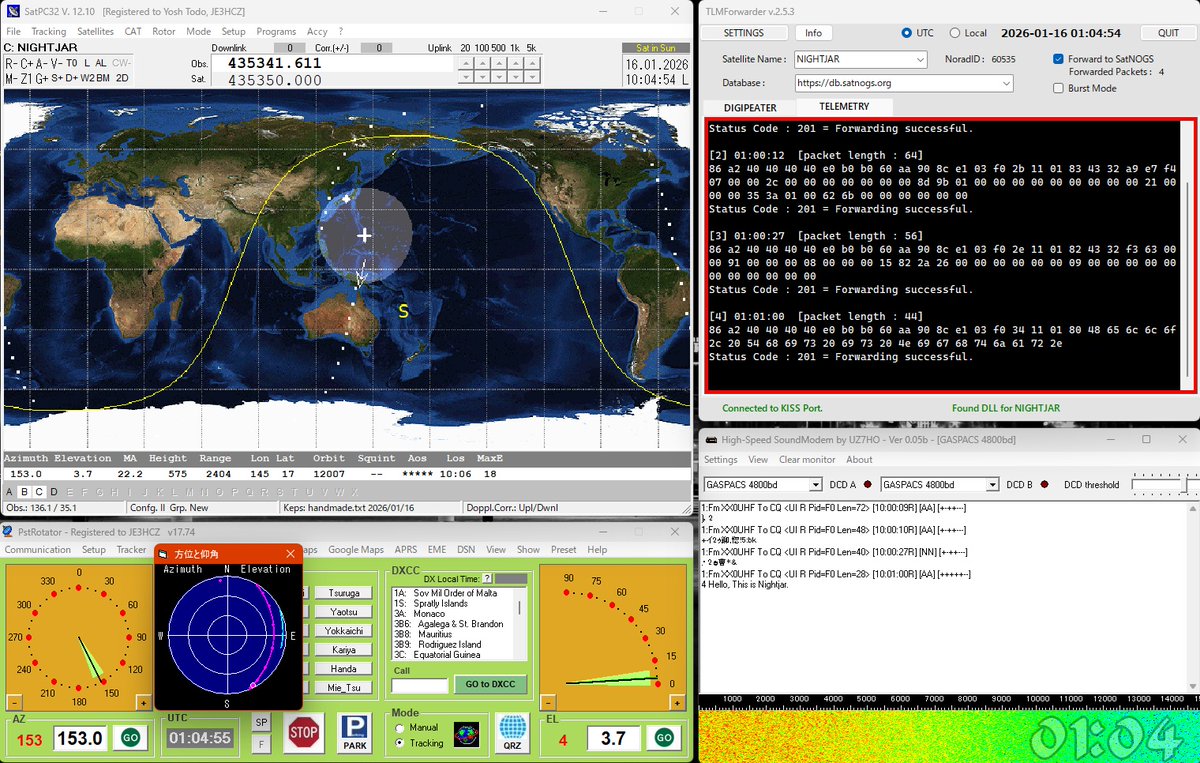Screen dimensions: 1200x763
Task: Select the Local time radio button
Action: [x=954, y=33]
